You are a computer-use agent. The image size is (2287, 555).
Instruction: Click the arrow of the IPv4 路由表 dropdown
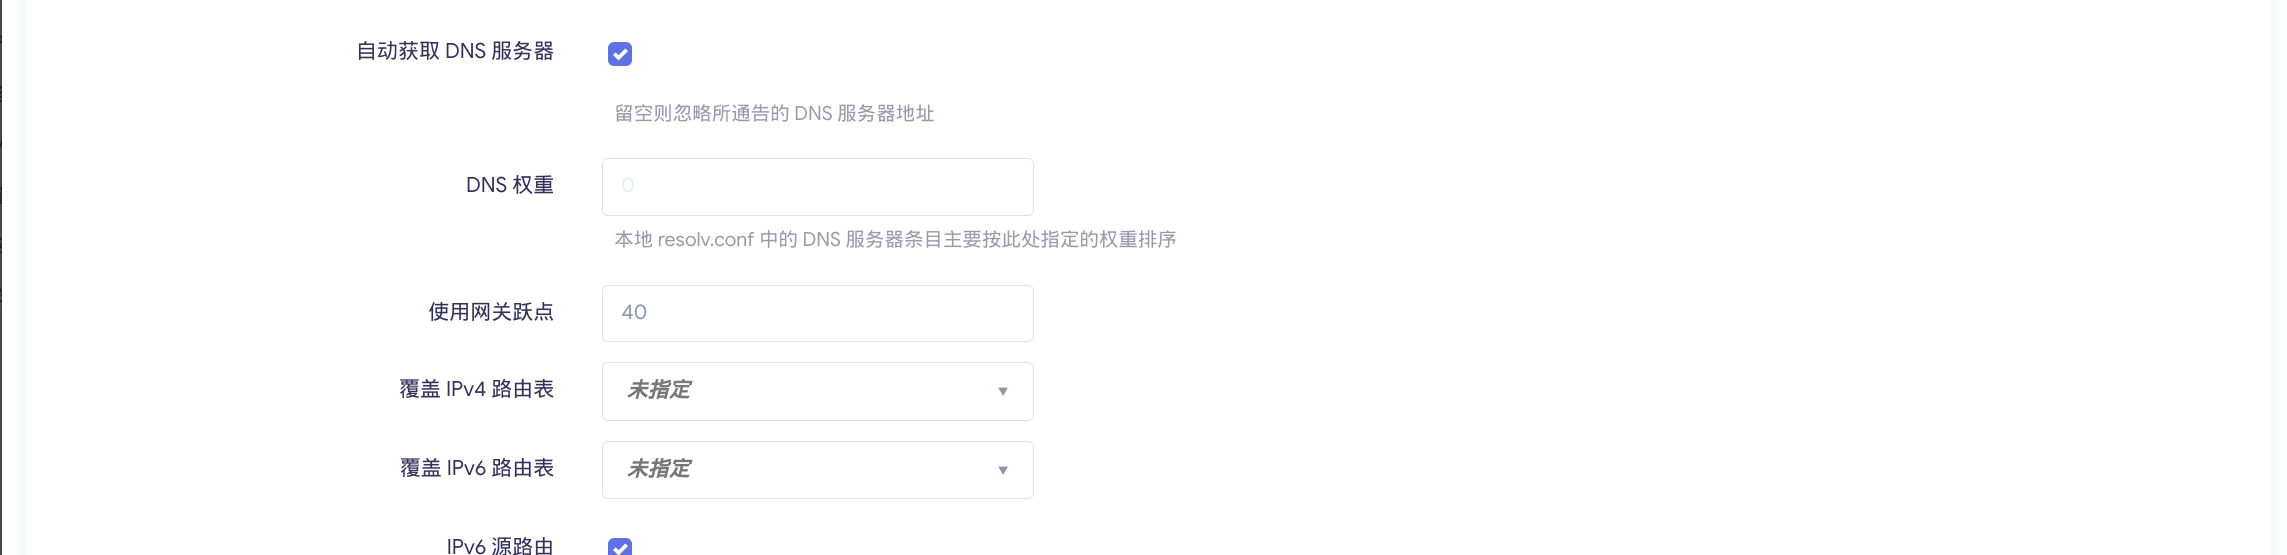tap(1002, 391)
